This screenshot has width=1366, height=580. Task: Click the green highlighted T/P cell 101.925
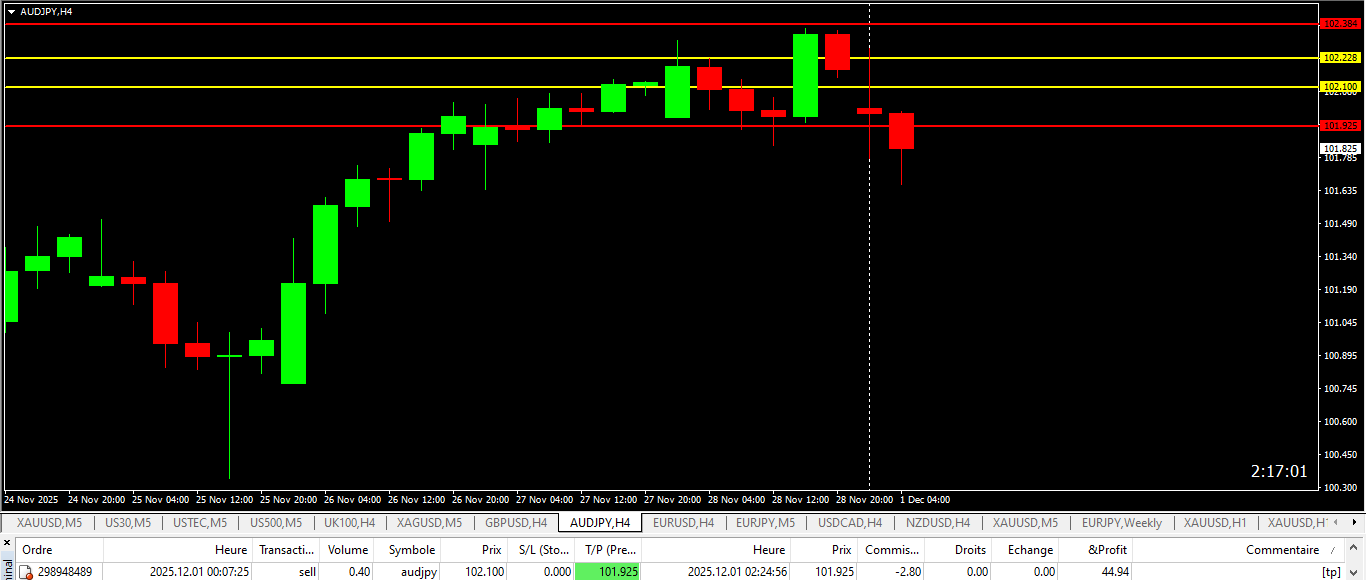(608, 572)
